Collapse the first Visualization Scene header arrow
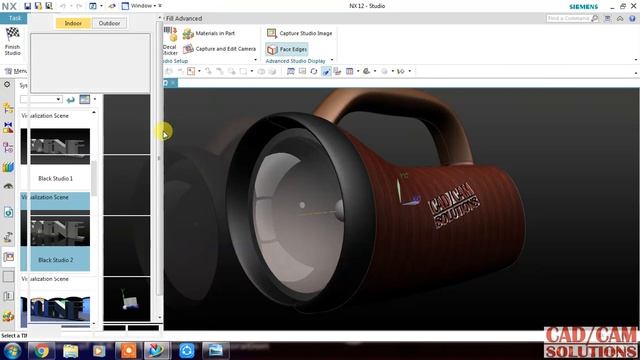The width and height of the screenshot is (640, 360). [x=94, y=112]
